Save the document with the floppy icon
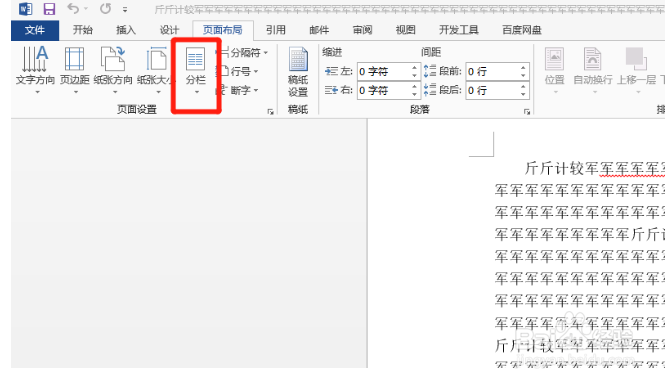The height and width of the screenshot is (384, 672). 49,9
